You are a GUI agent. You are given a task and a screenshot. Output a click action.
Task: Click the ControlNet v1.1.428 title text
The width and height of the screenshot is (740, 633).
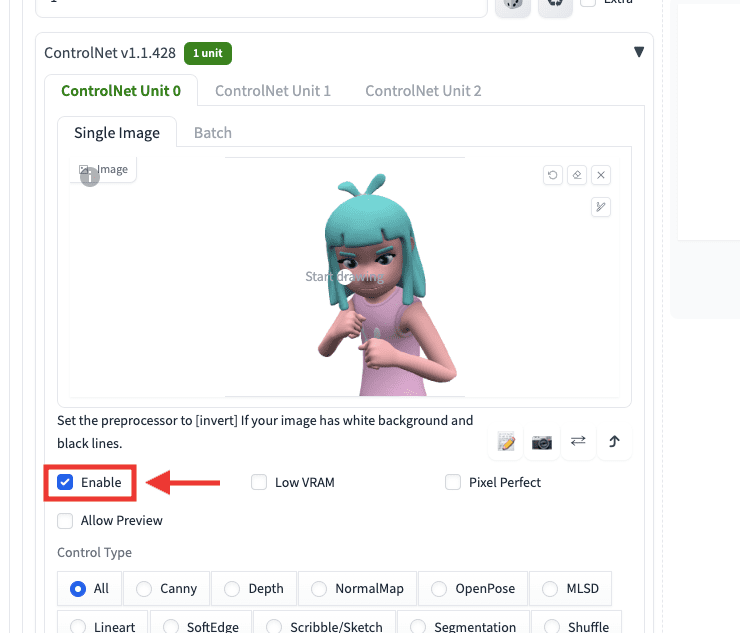[110, 53]
